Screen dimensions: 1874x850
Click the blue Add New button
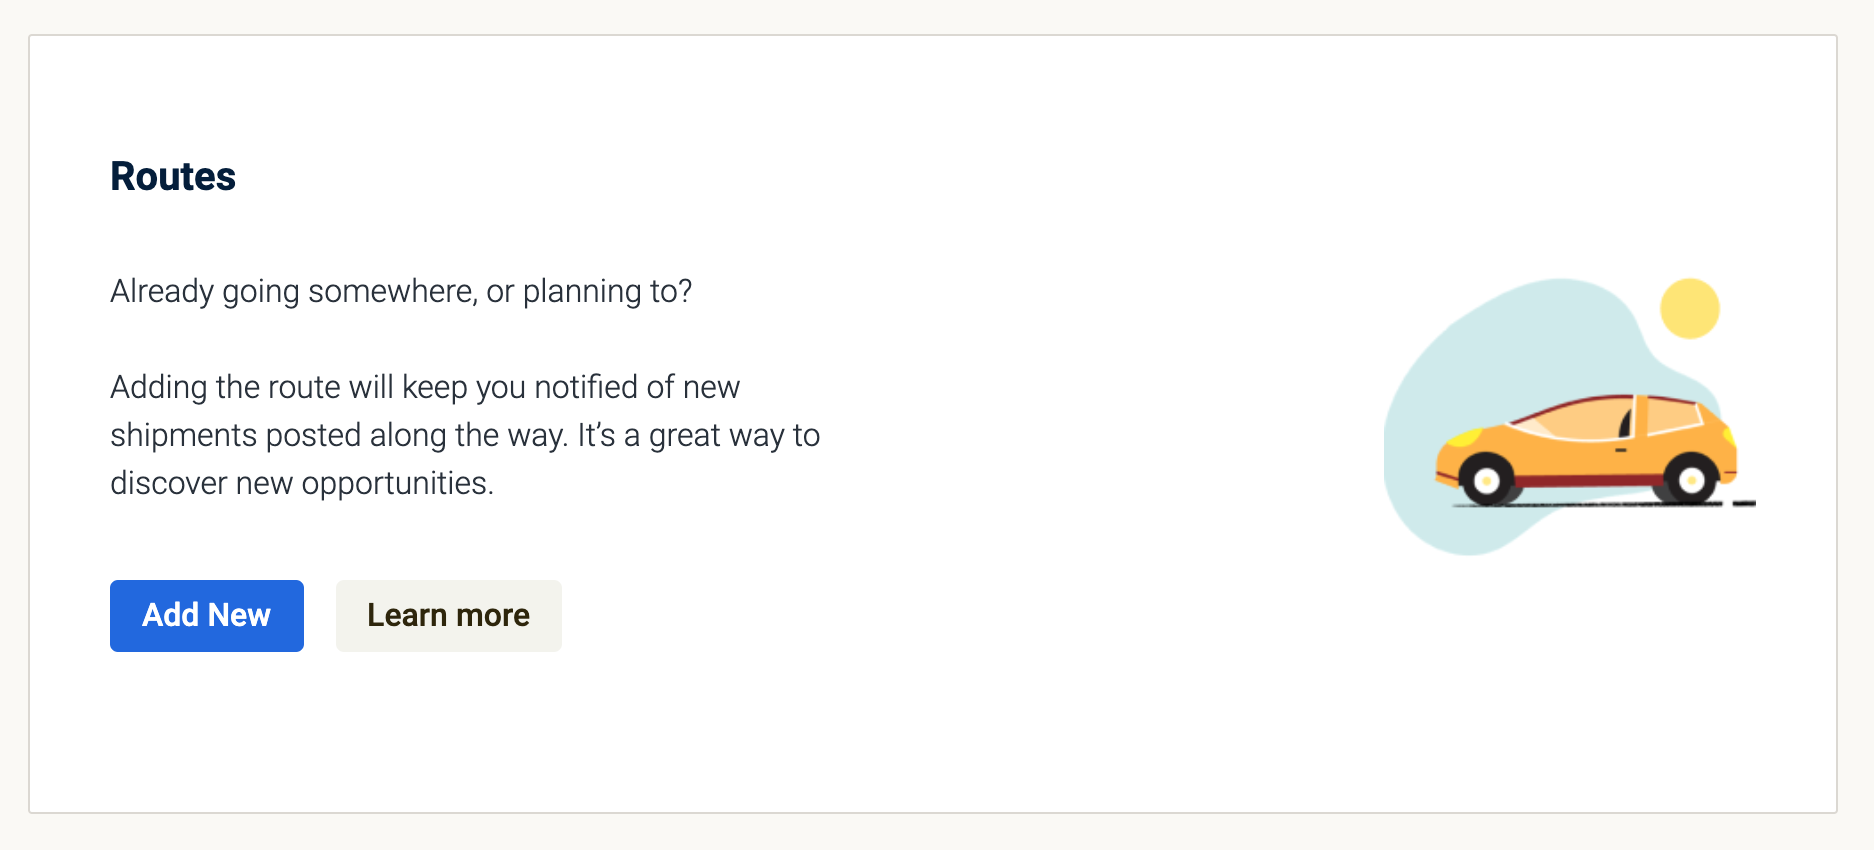(207, 616)
